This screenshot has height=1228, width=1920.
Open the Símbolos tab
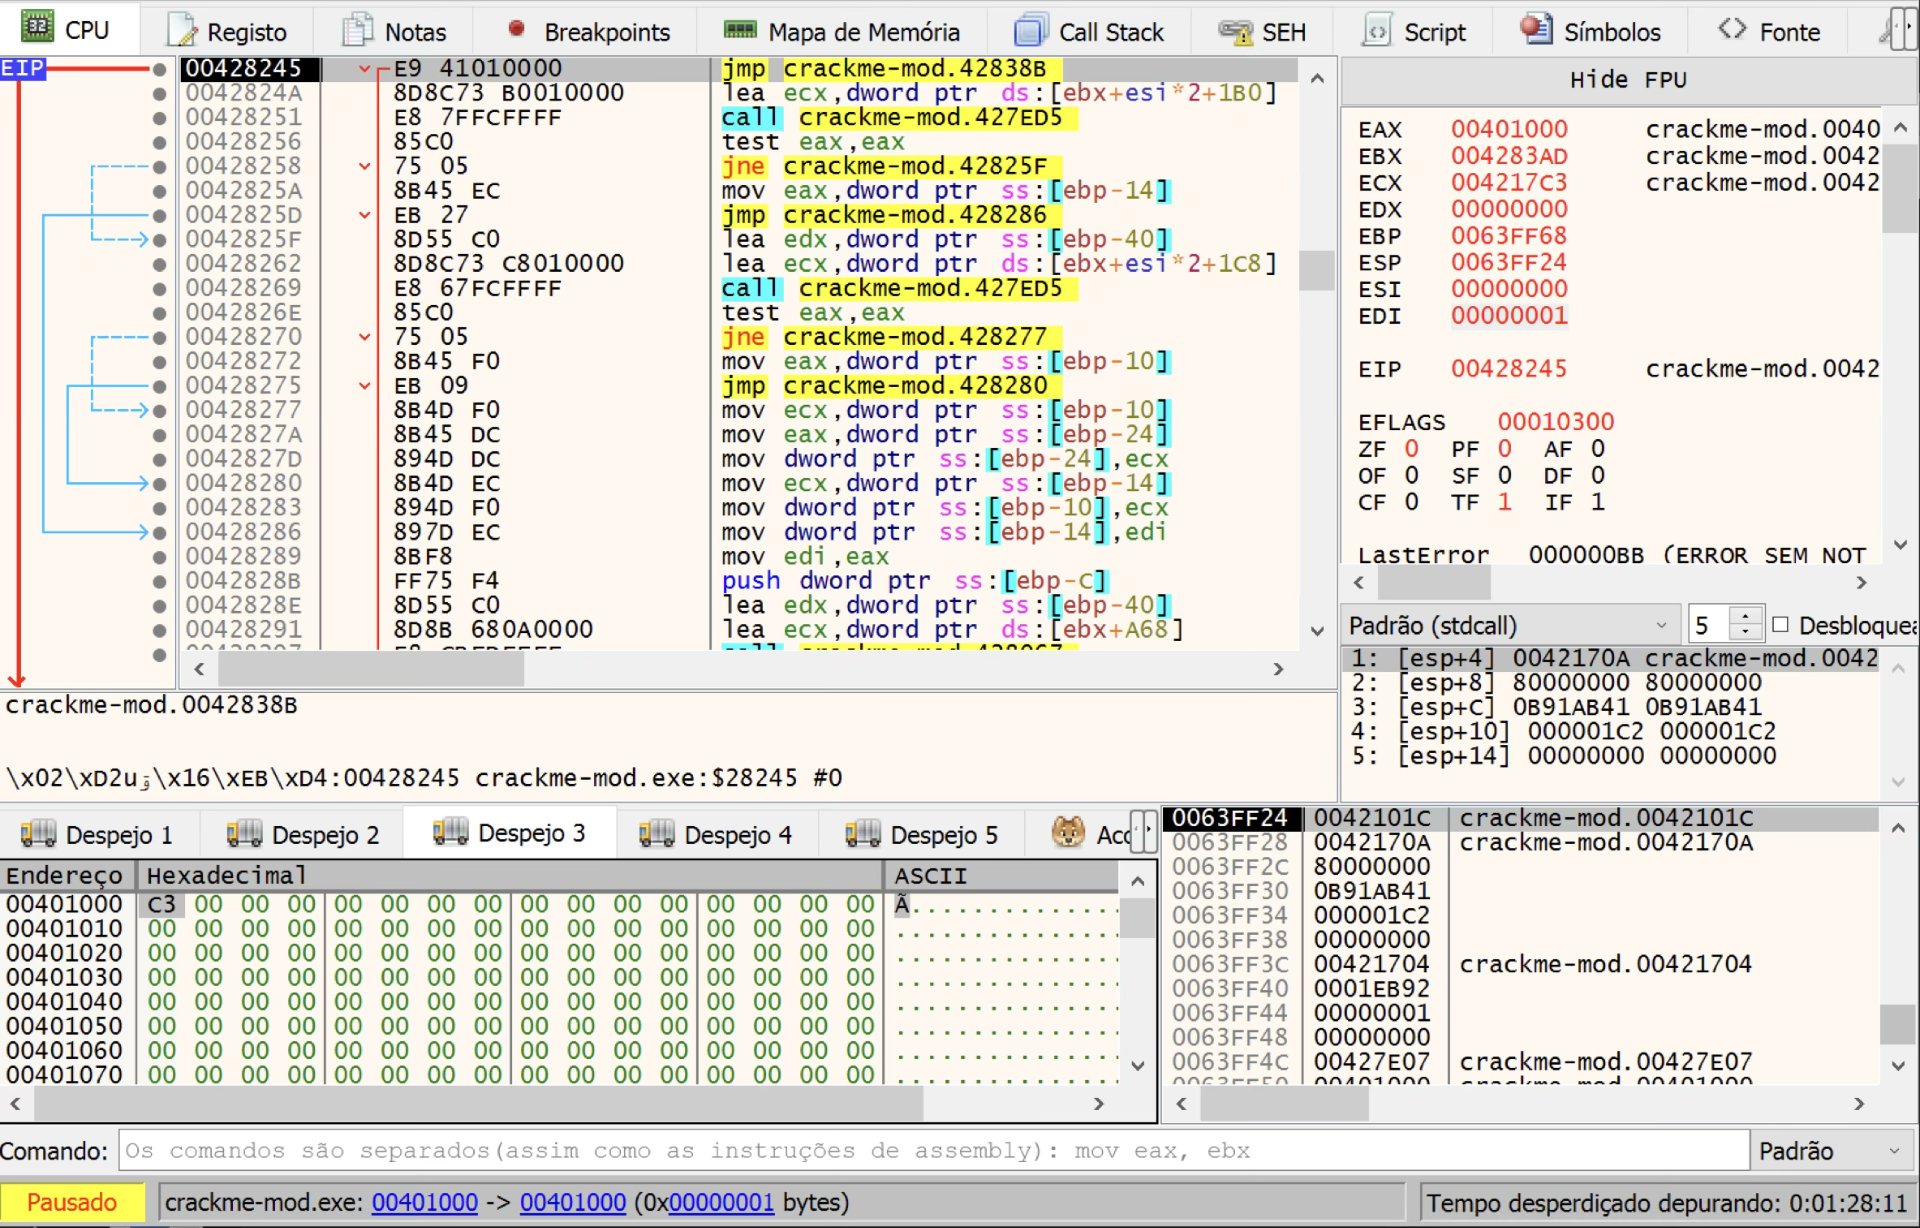tap(1589, 31)
